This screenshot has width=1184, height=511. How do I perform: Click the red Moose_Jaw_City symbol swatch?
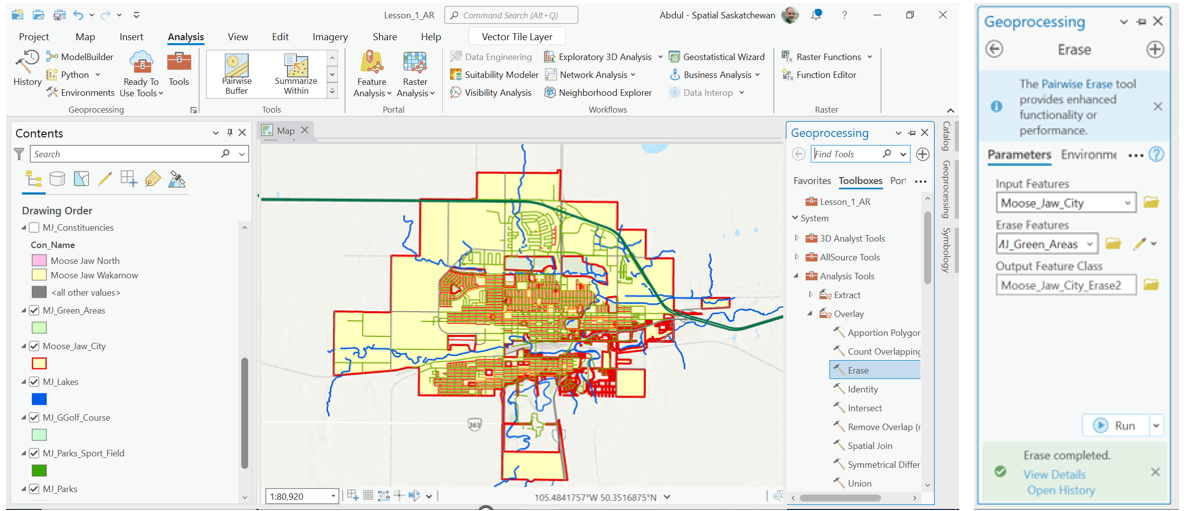coord(39,364)
